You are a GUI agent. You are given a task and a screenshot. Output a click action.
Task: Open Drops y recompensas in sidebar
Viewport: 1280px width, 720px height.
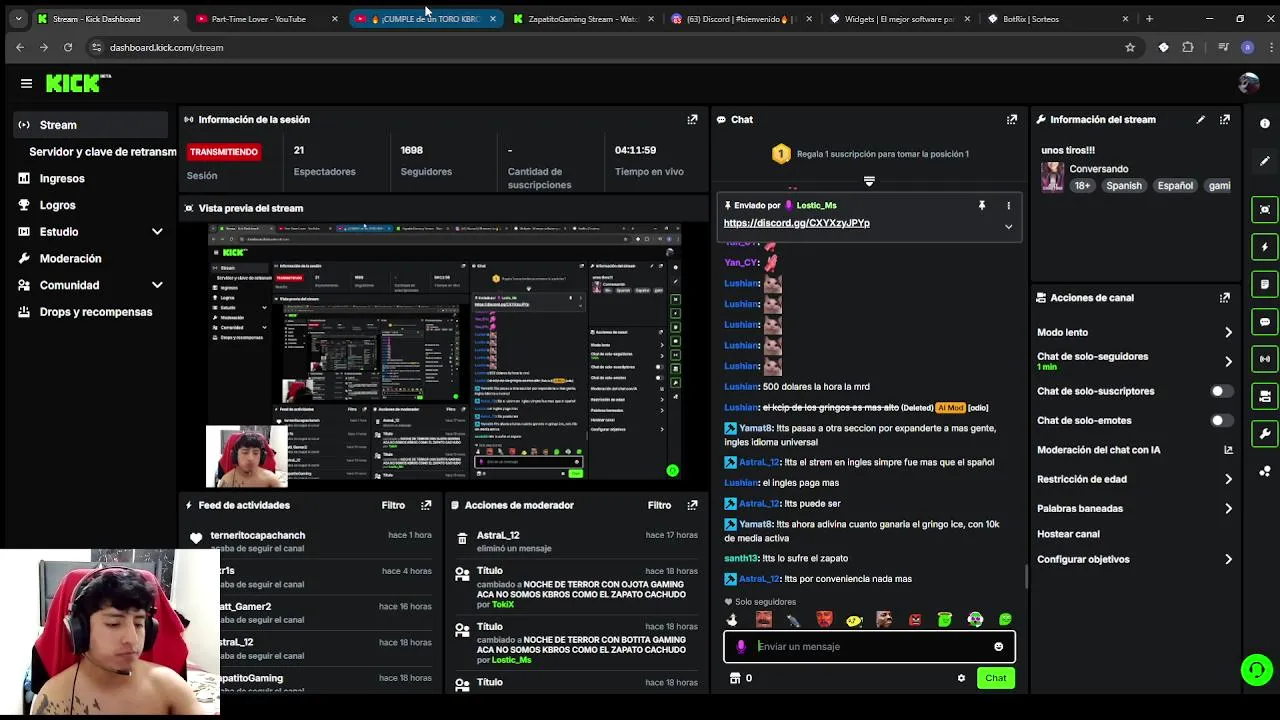96,312
